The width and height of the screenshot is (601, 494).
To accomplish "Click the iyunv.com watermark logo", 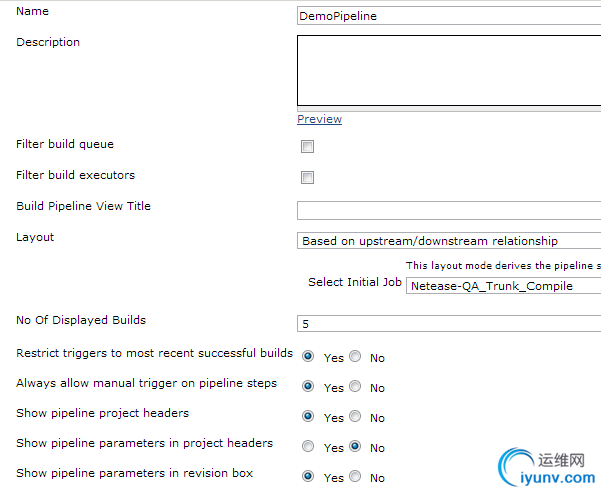I will (547, 467).
